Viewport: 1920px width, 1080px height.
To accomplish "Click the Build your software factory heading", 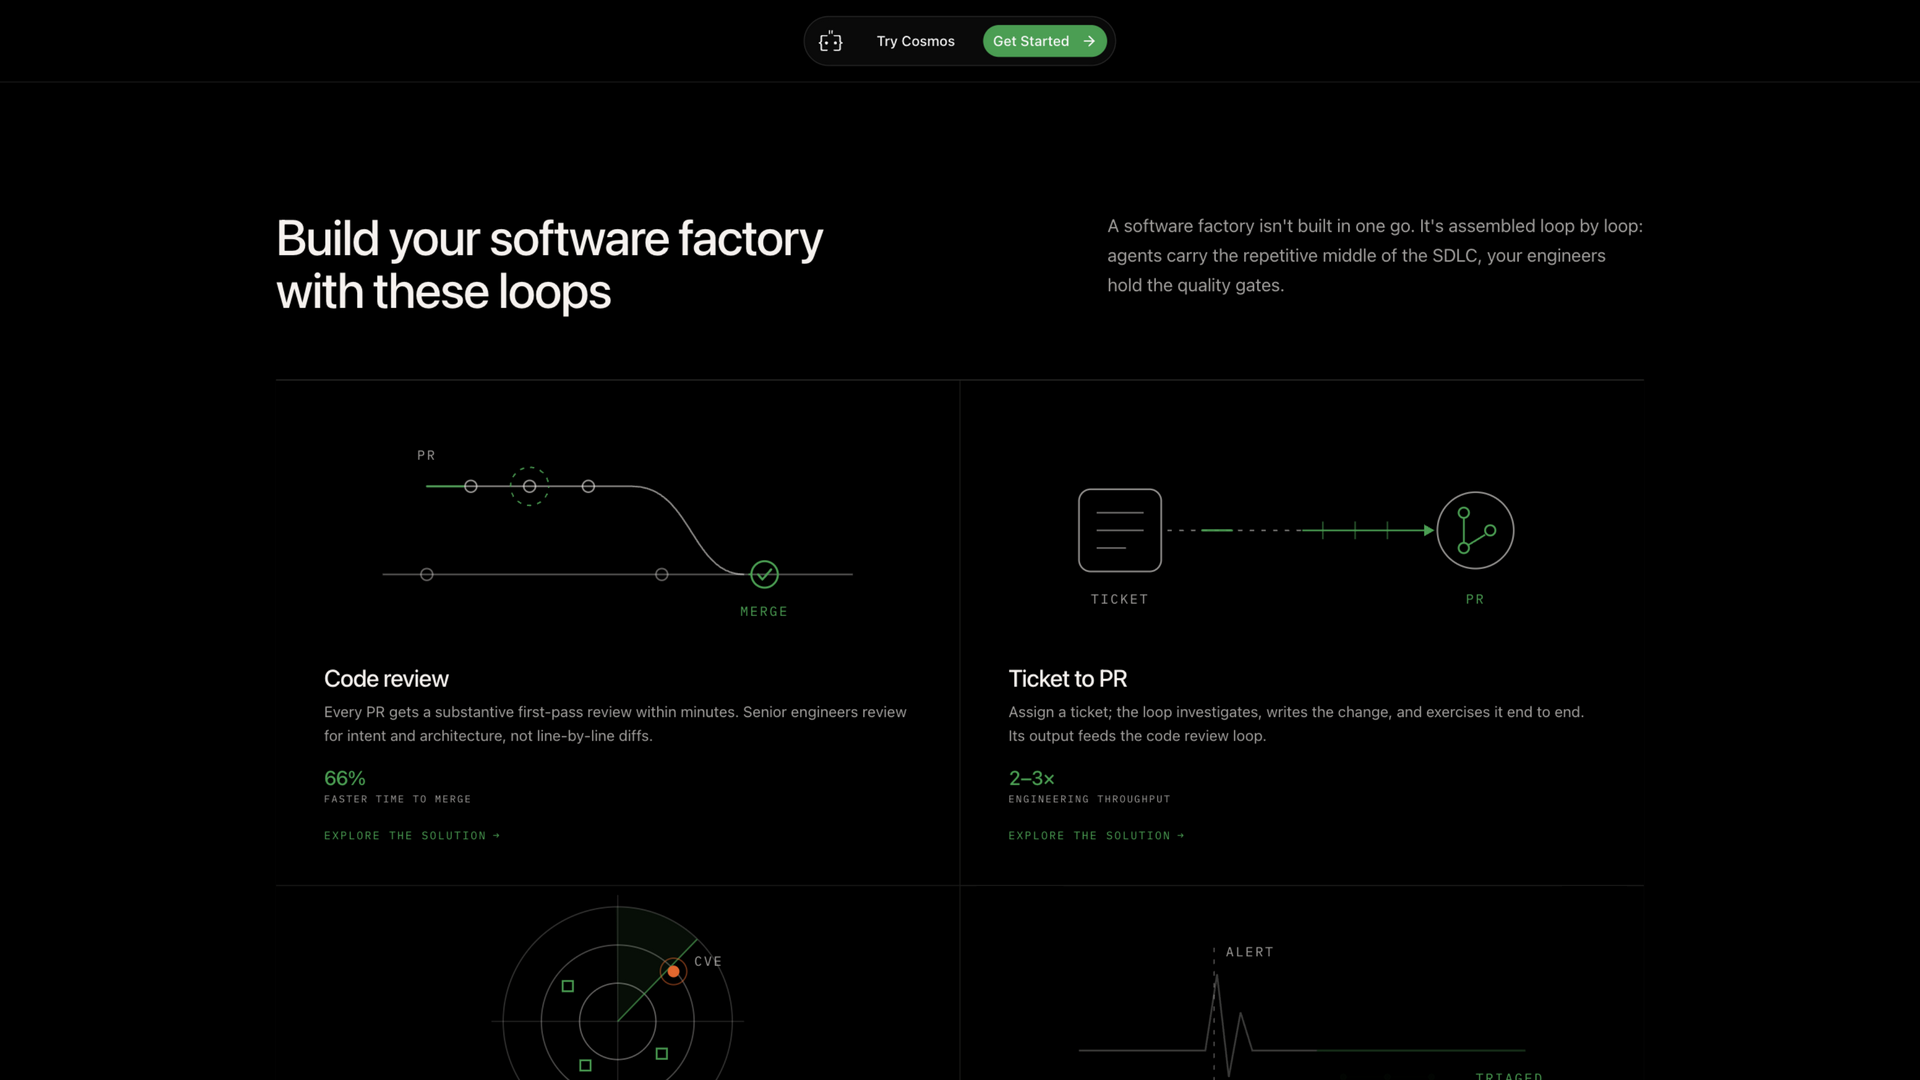I will coord(549,265).
